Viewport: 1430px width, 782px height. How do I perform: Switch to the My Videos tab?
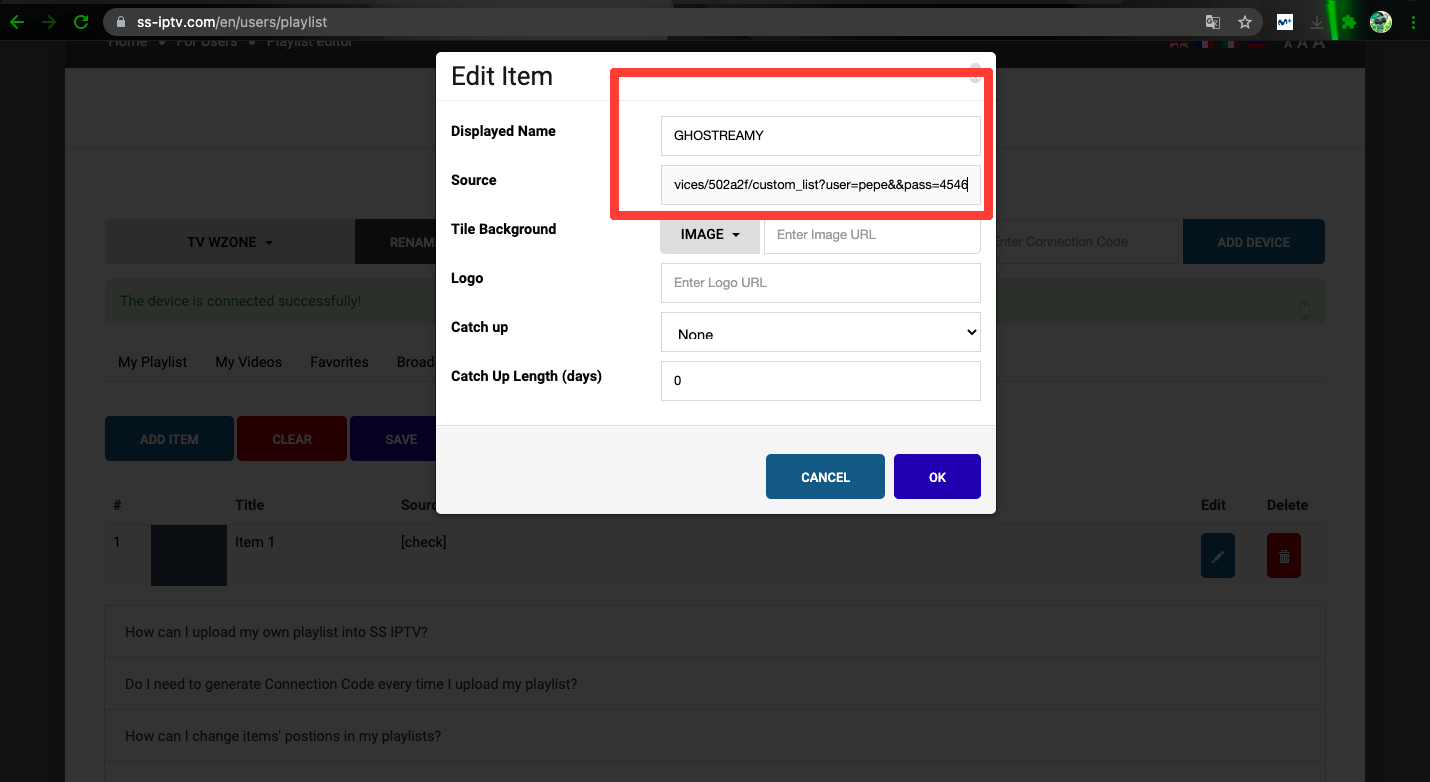248,362
